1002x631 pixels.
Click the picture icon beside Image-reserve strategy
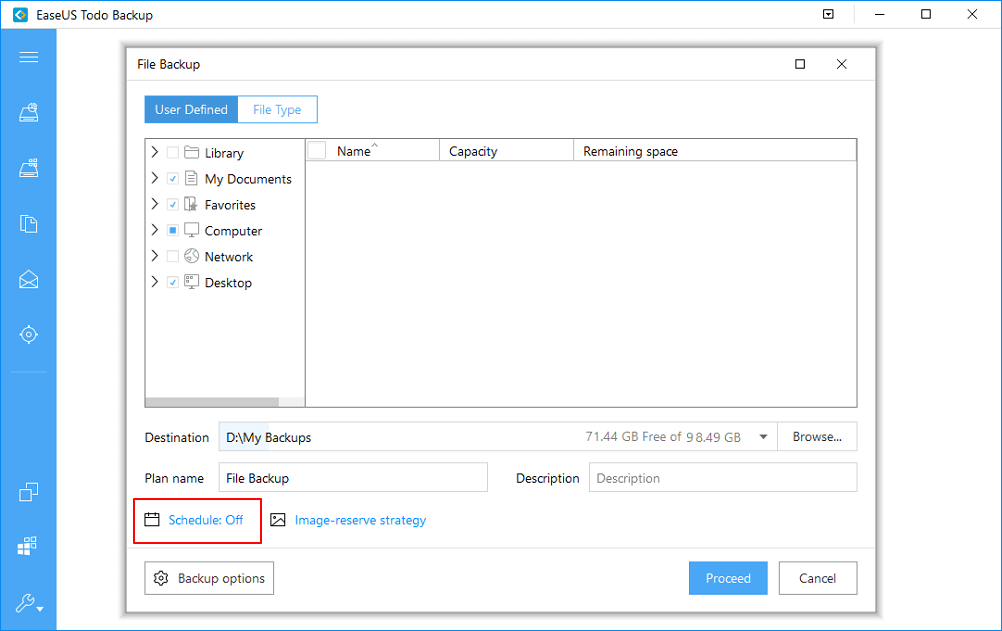(278, 520)
